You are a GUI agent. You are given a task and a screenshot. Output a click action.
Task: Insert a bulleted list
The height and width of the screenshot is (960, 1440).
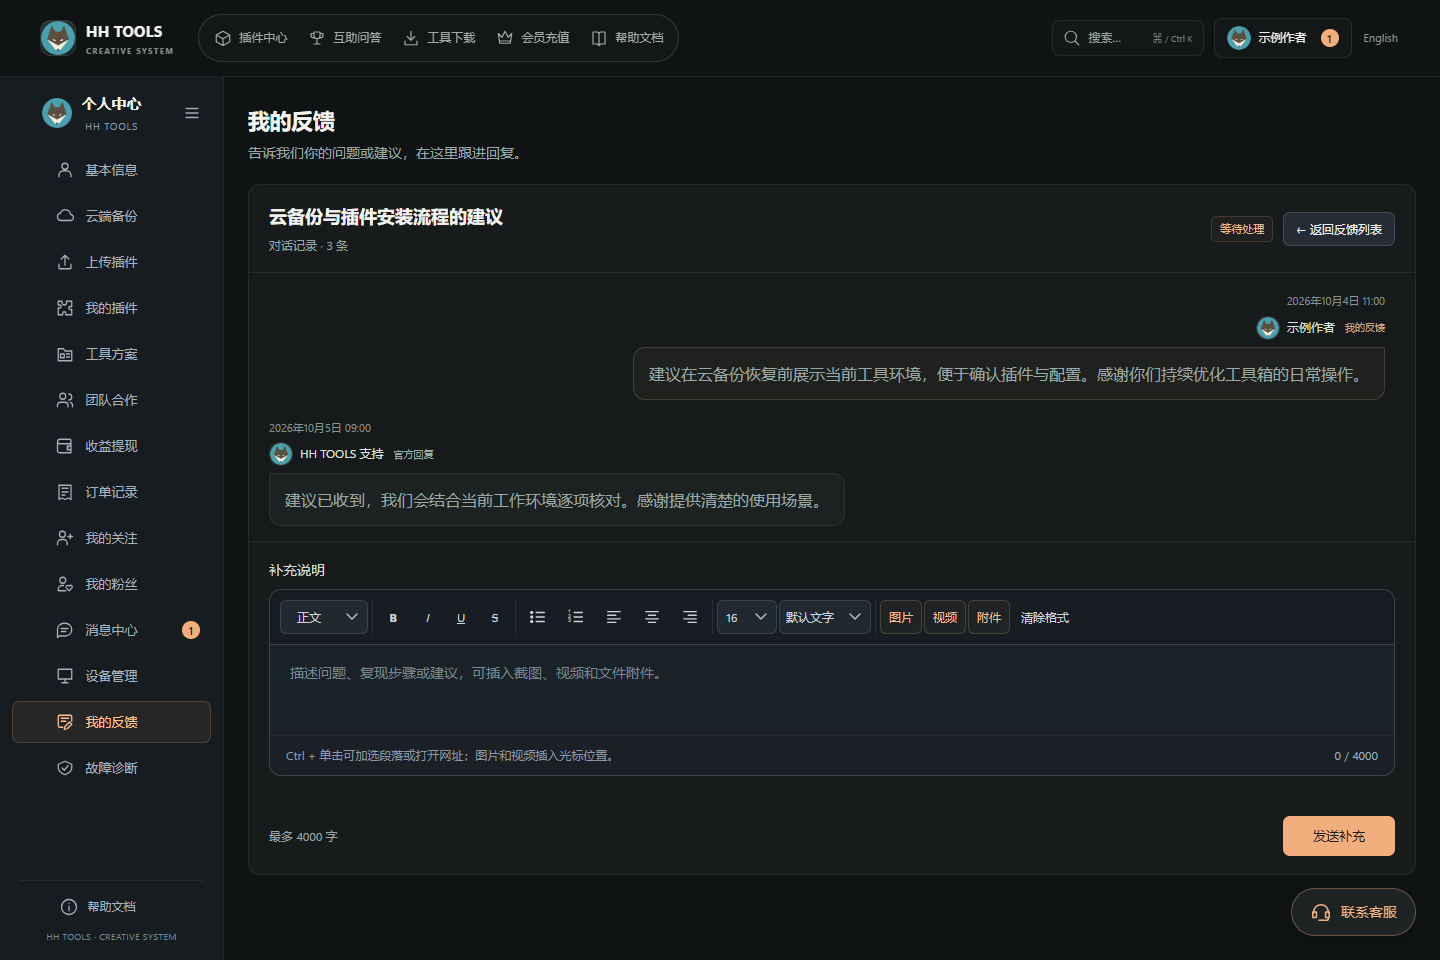pyautogui.click(x=537, y=617)
